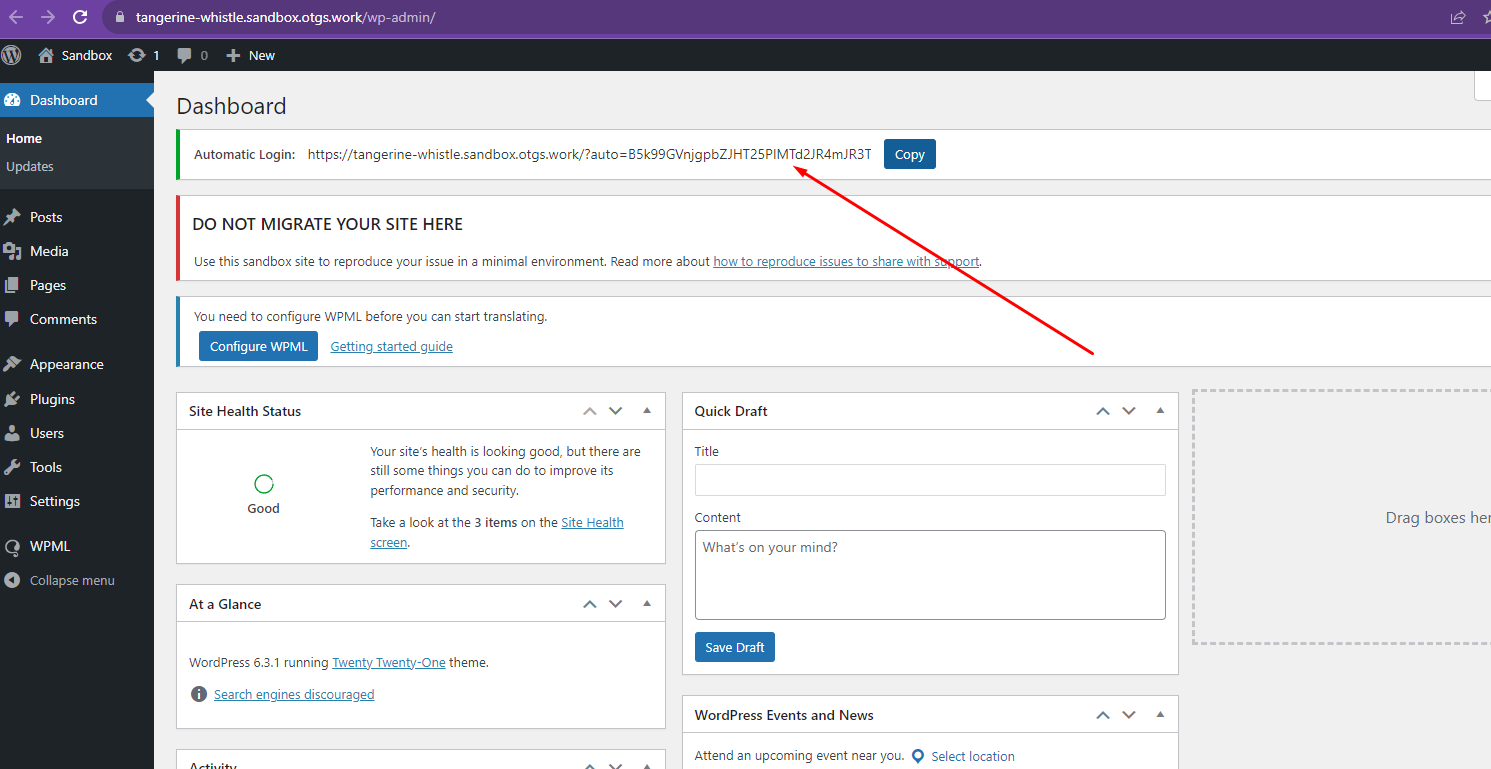Viewport: 1491px width, 769px height.
Task: Toggle the Quick Draft panel
Action: click(x=1160, y=410)
